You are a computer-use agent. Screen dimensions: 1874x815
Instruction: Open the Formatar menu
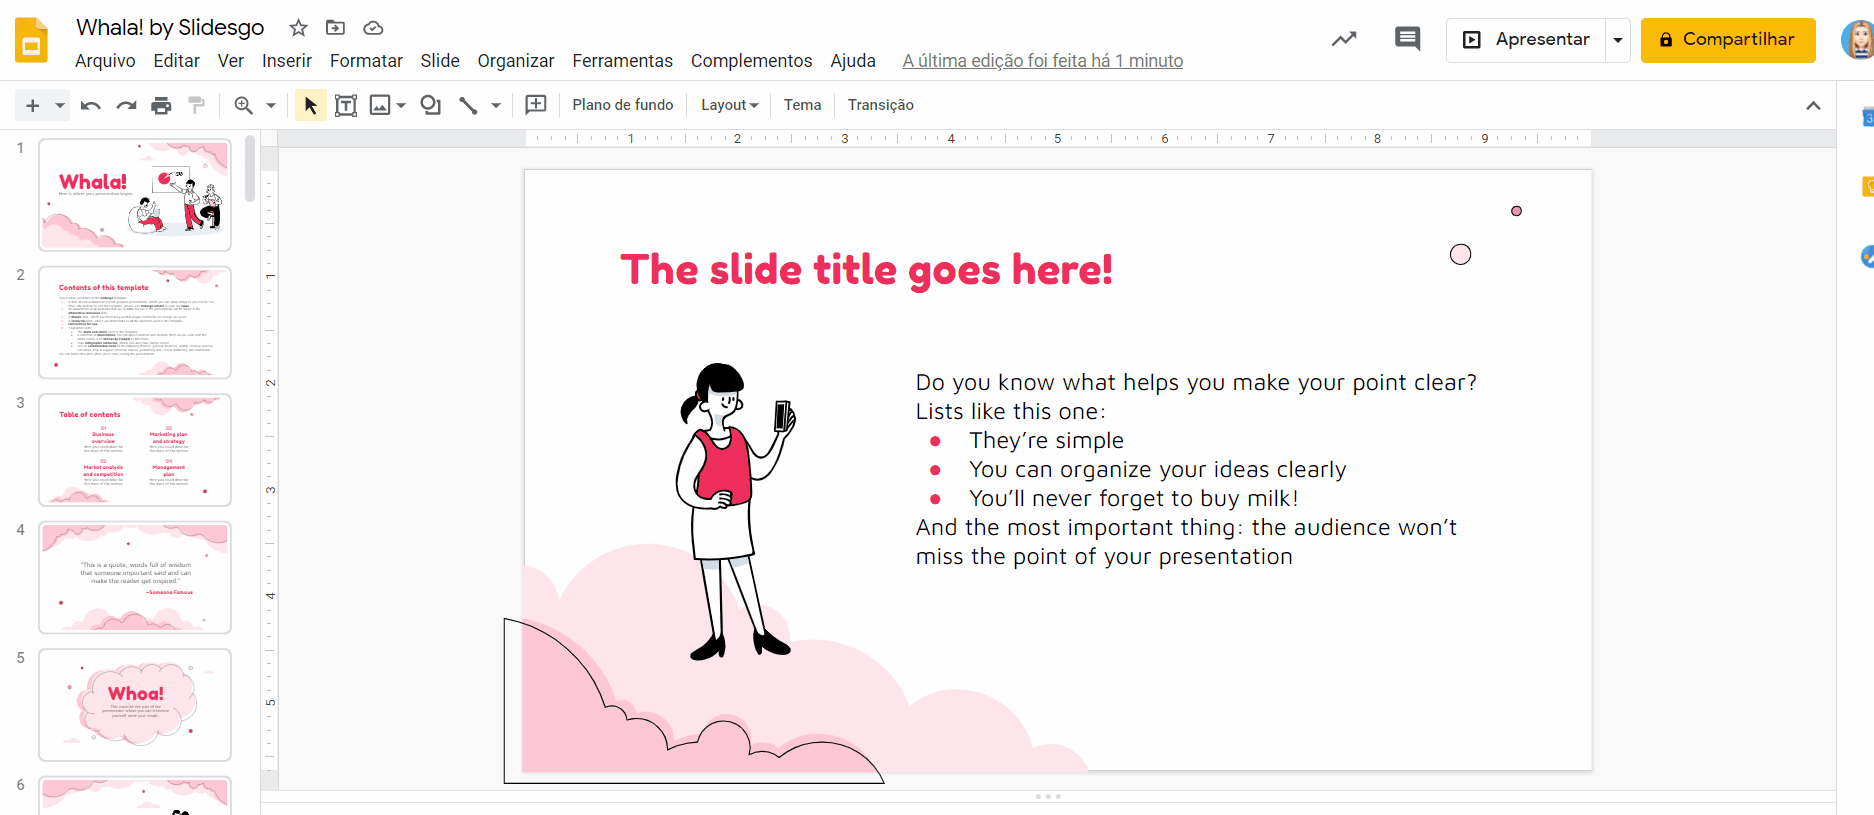coord(366,61)
